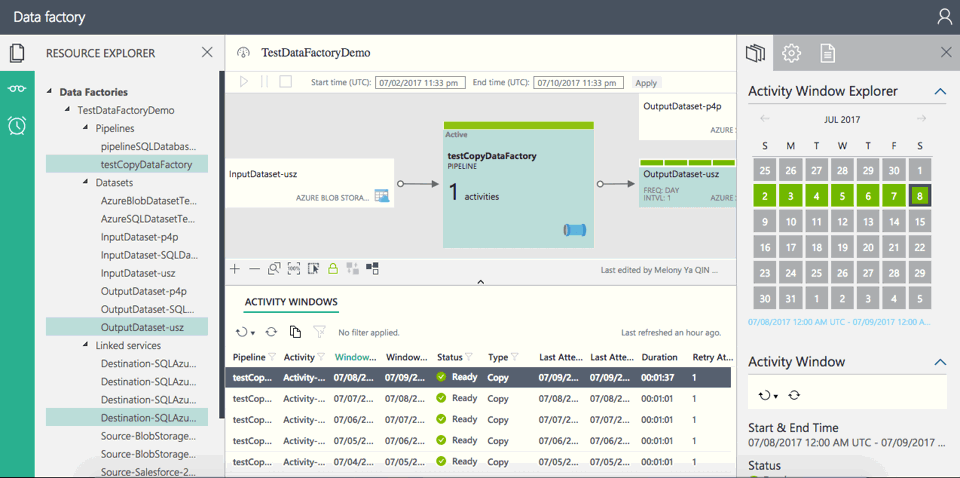This screenshot has height=478, width=960.
Task: Click the auto-layout arrange icon
Action: pos(352,268)
